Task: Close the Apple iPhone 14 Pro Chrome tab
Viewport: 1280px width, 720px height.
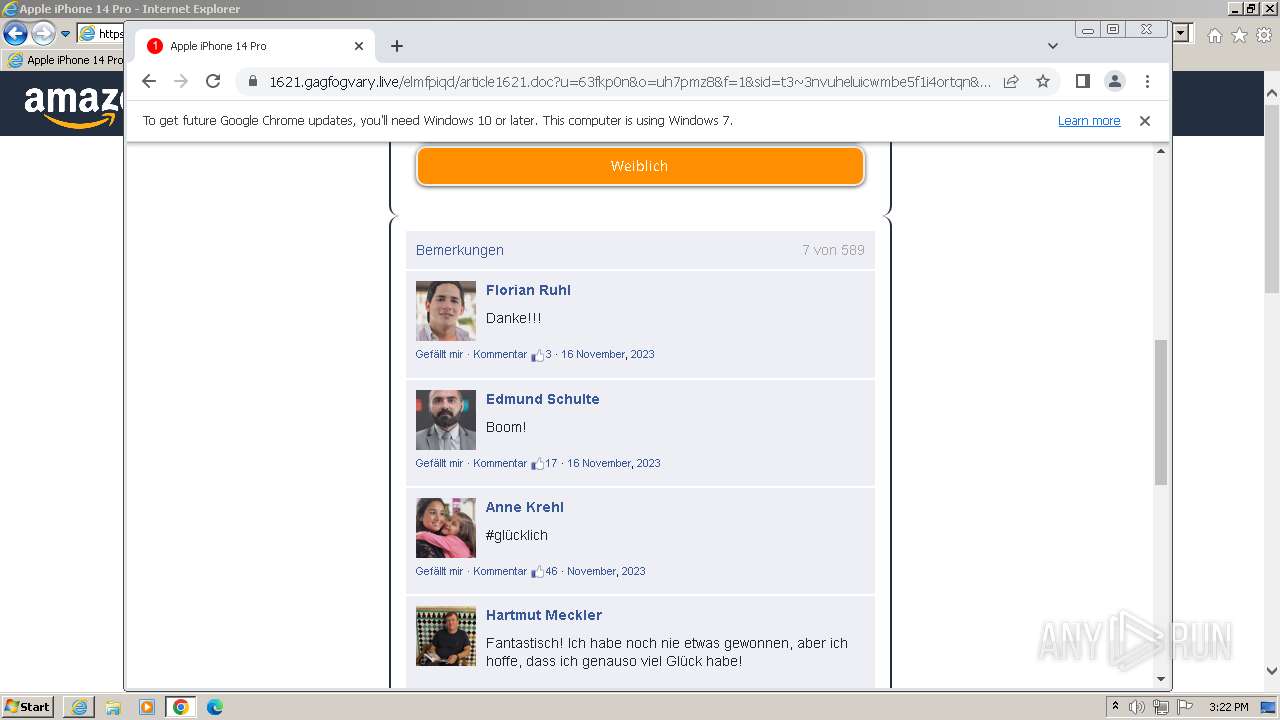Action: pos(359,46)
